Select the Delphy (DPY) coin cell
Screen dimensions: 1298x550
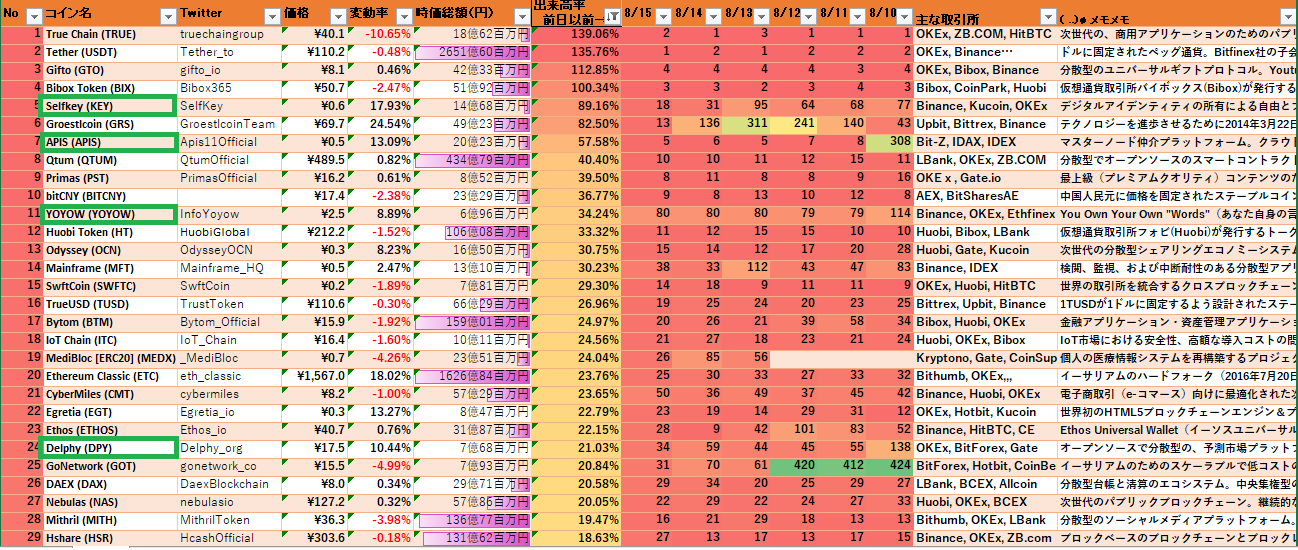pyautogui.click(x=109, y=448)
